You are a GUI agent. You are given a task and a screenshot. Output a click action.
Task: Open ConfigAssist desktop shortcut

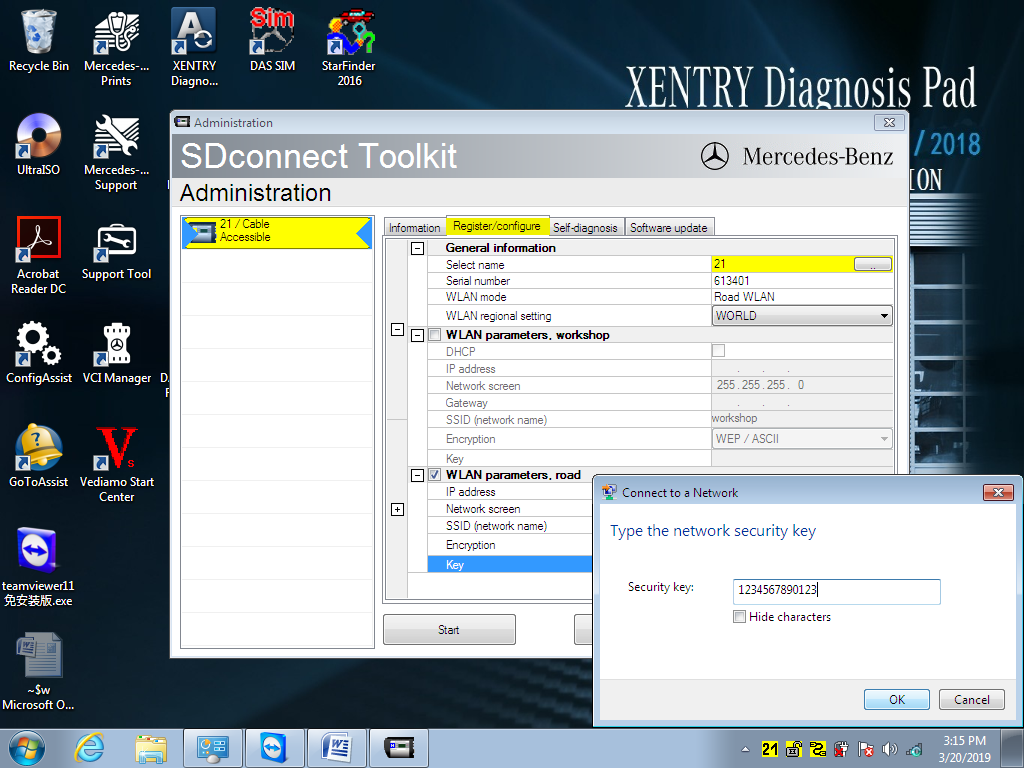pos(39,352)
